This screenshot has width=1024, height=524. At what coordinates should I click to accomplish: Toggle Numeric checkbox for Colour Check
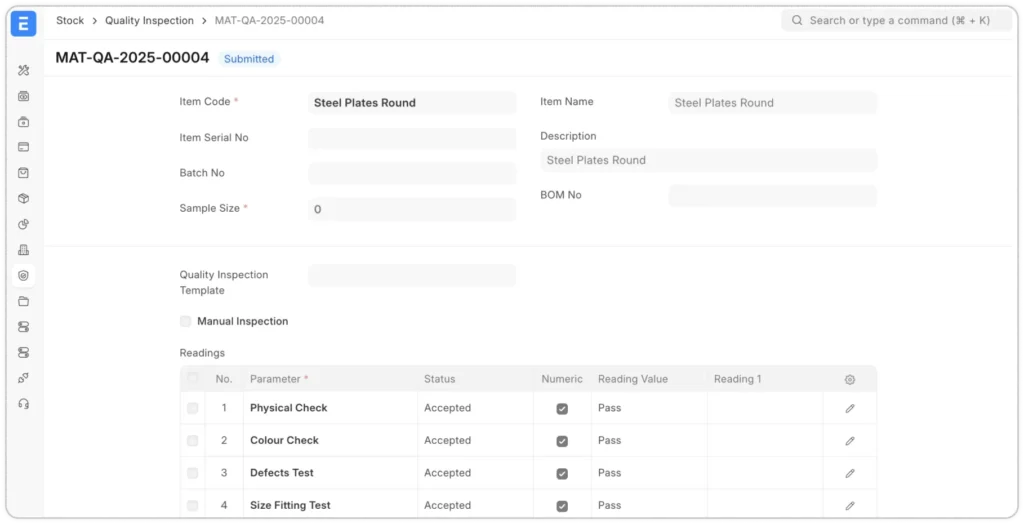tap(562, 441)
